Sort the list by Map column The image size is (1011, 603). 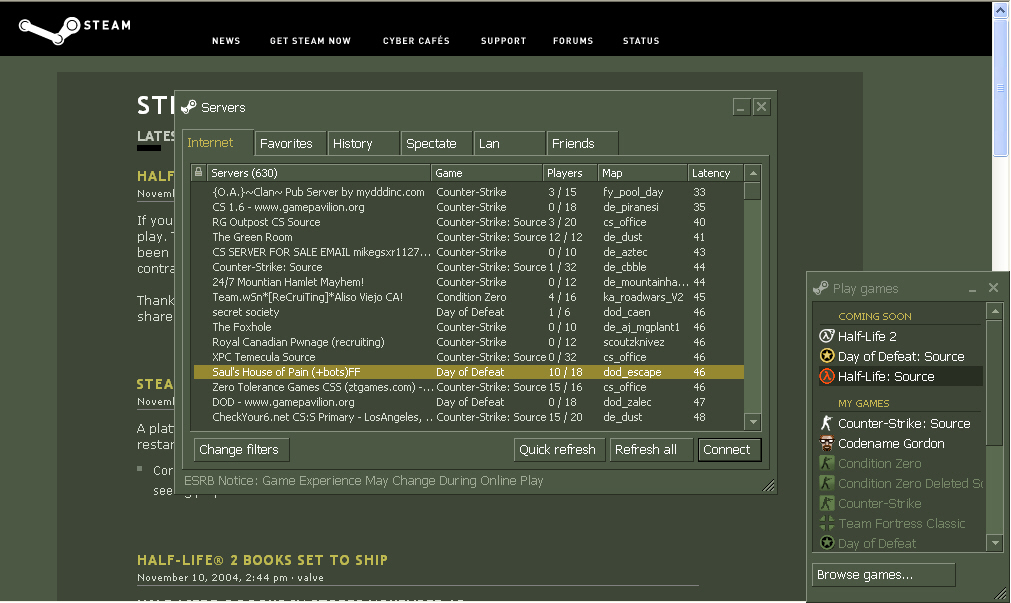tap(642, 173)
